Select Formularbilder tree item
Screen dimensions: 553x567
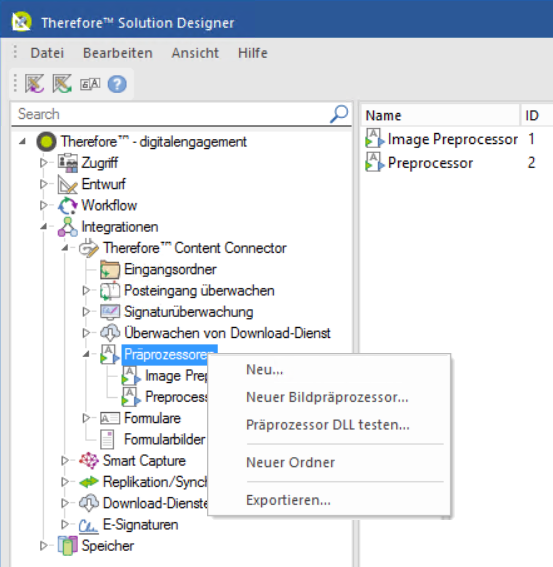coord(165,440)
